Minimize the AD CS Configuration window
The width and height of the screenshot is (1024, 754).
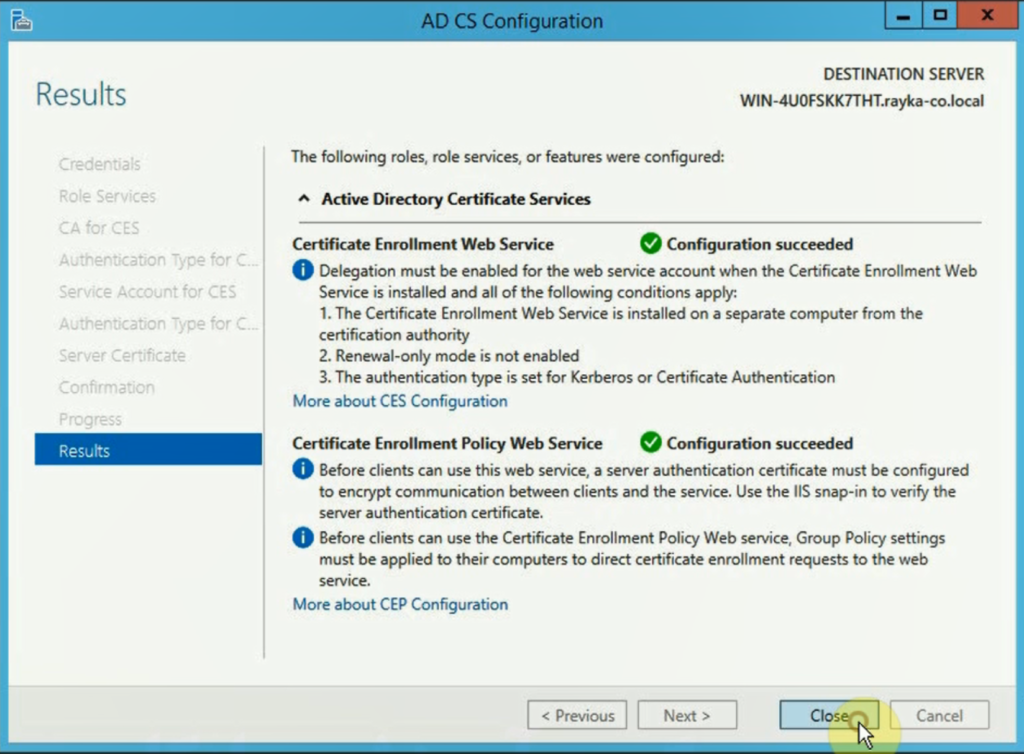click(x=903, y=16)
